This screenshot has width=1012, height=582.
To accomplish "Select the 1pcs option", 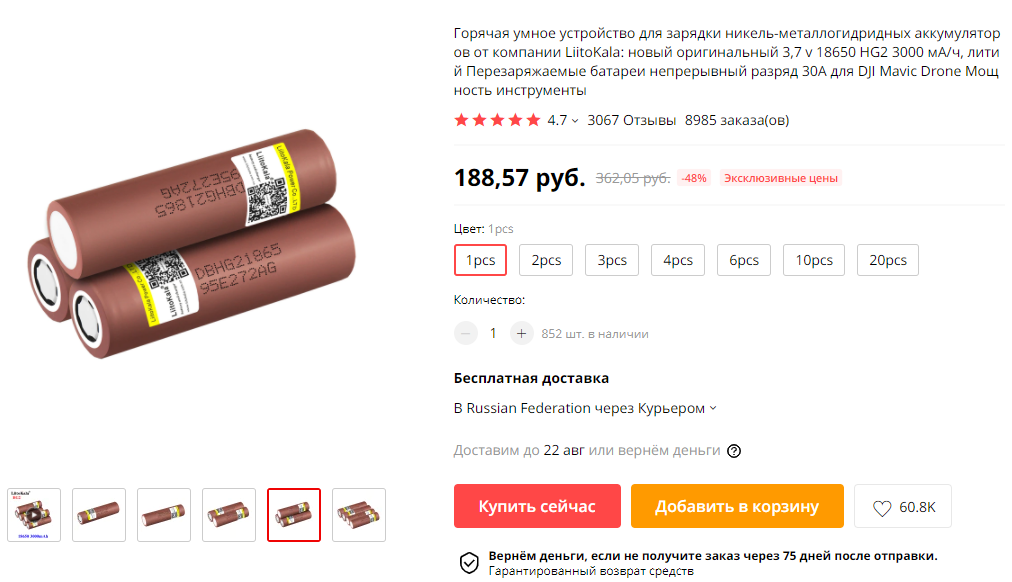I will click(x=480, y=260).
